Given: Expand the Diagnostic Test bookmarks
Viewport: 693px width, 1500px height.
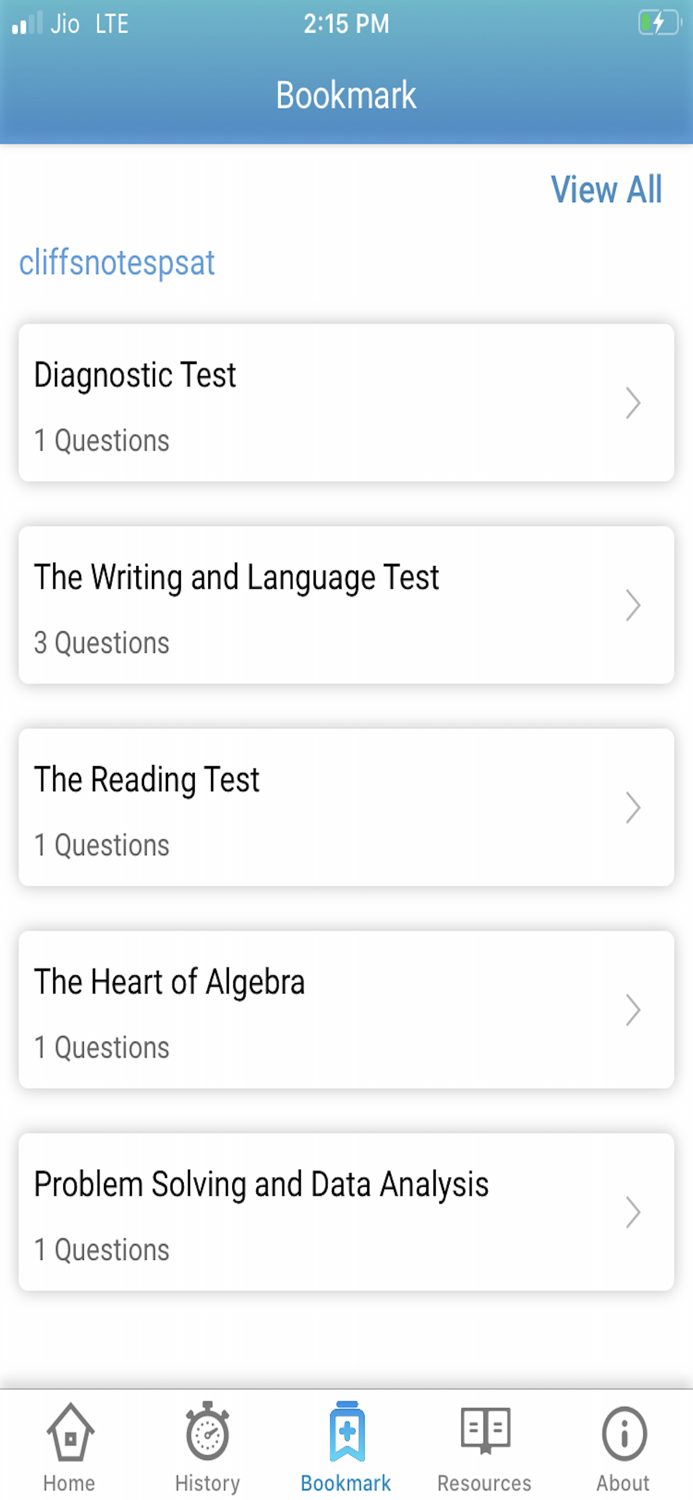Looking at the screenshot, I should pos(632,403).
